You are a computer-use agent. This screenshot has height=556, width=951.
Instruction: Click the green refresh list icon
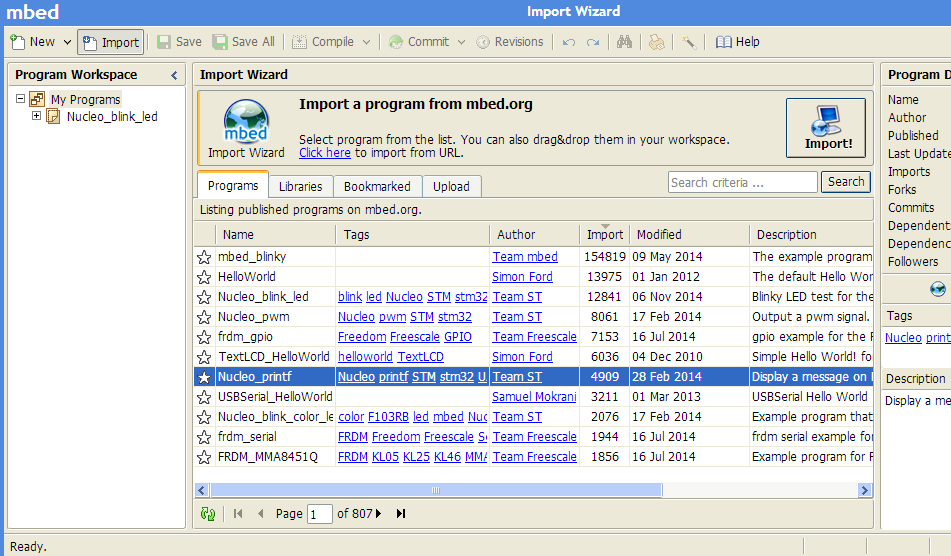pyautogui.click(x=208, y=514)
